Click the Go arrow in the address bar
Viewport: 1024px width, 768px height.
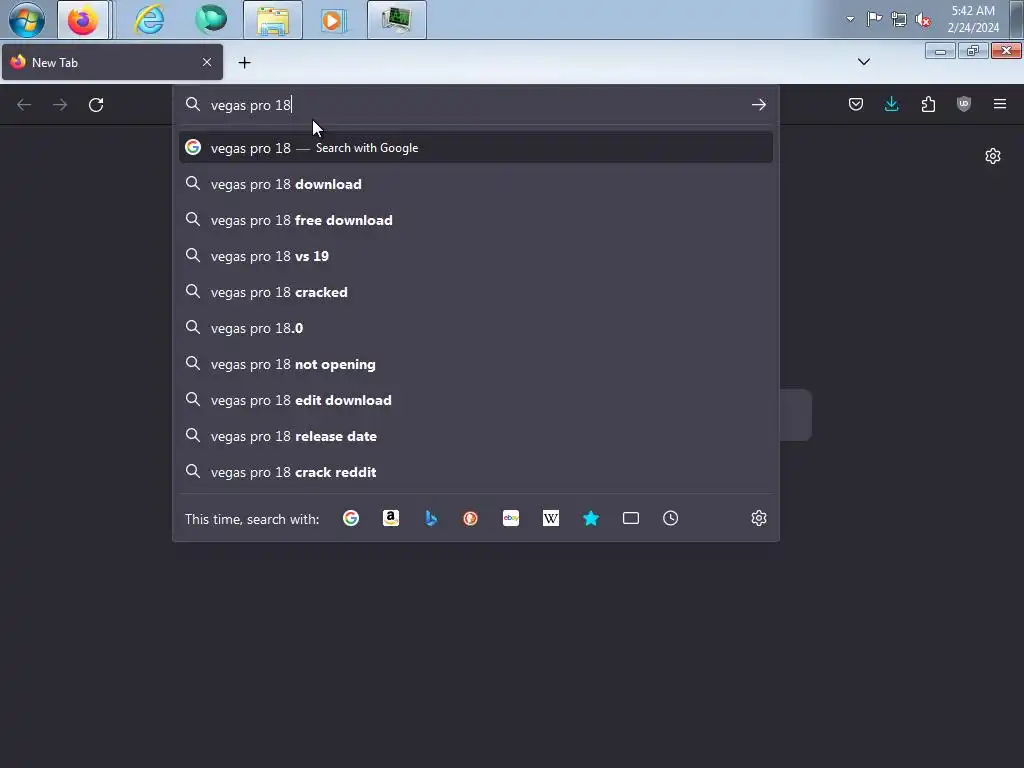[758, 104]
